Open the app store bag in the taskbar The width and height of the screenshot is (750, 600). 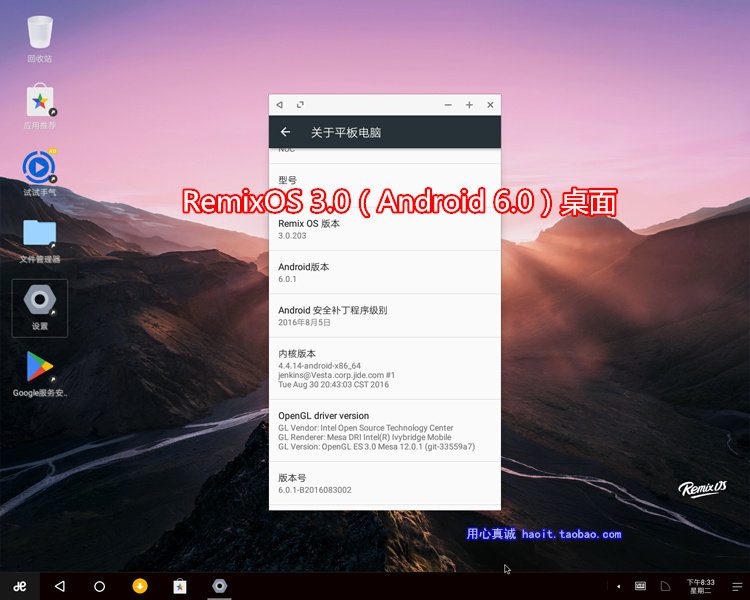180,586
